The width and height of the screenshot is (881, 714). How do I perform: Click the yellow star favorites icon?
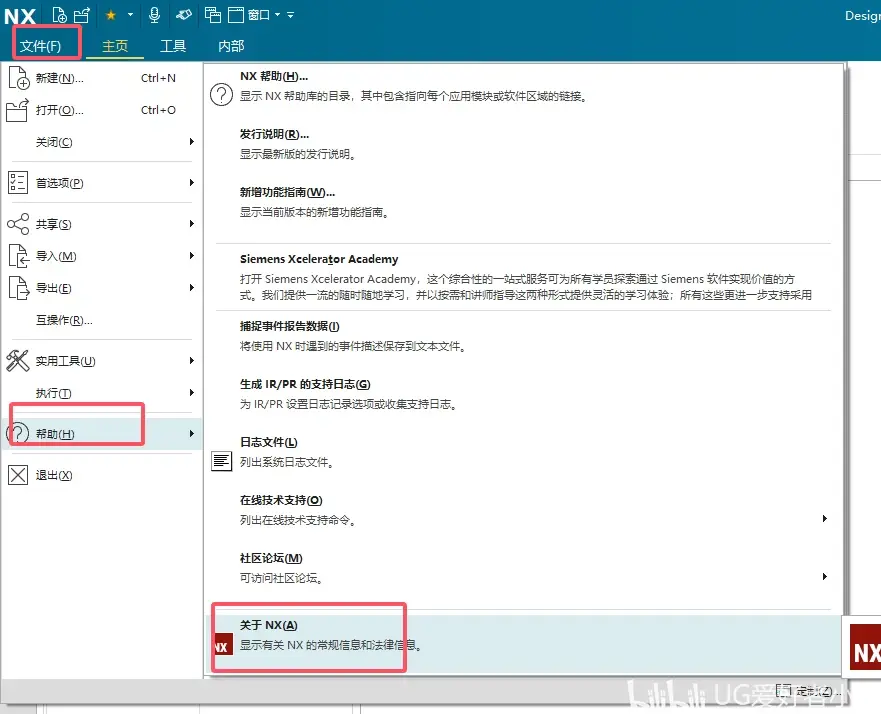tap(111, 15)
